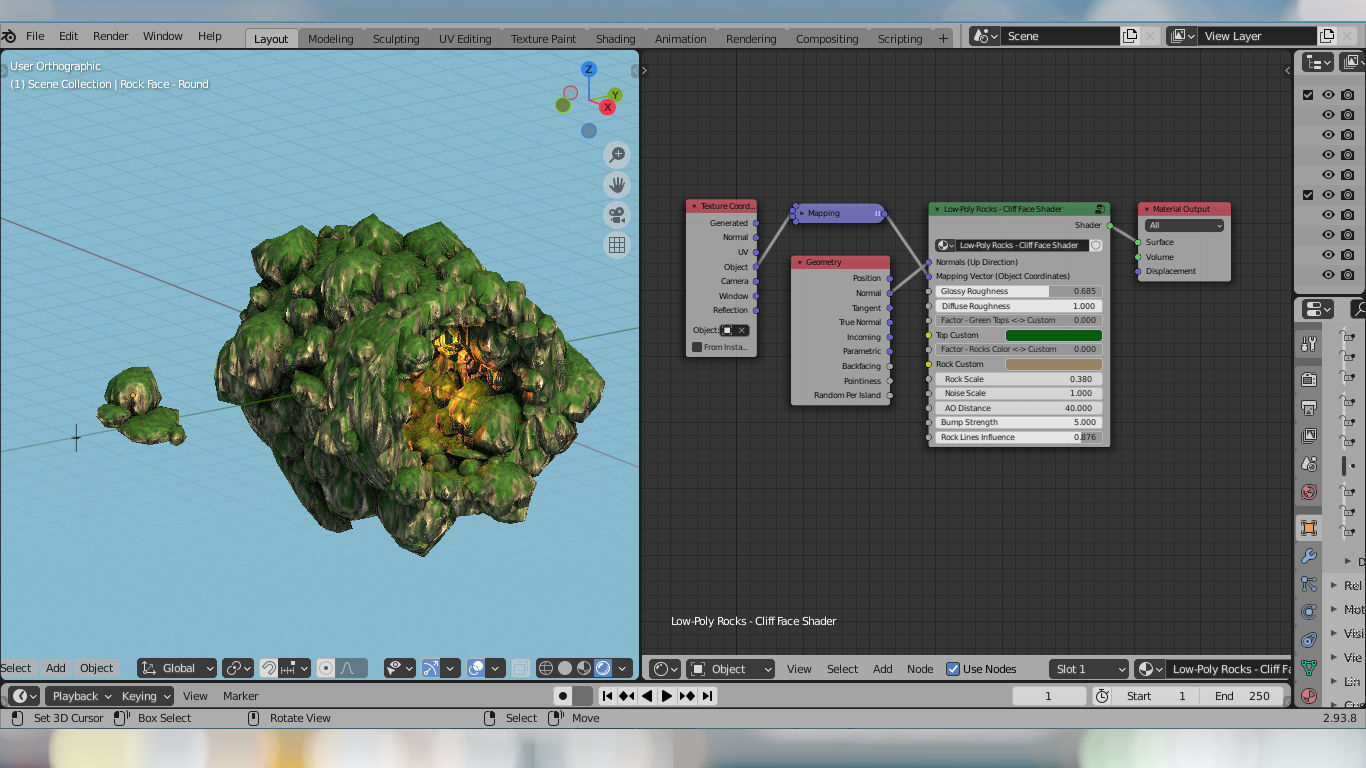Open the Global transform orientation dropdown
Image resolution: width=1366 pixels, height=768 pixels.
pos(177,668)
